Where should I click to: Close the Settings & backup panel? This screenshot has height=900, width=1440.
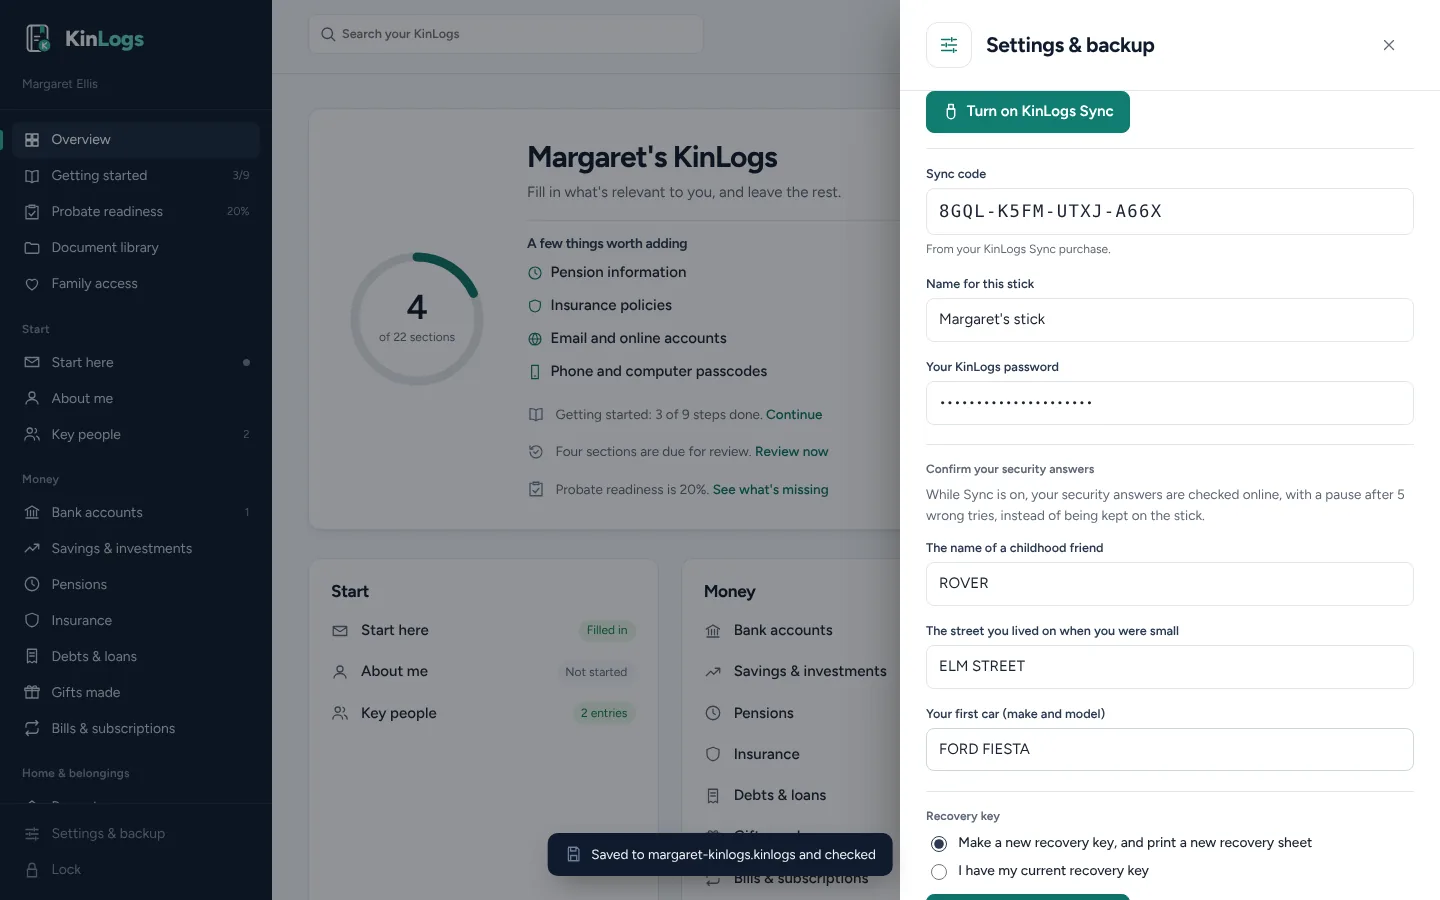coord(1389,45)
